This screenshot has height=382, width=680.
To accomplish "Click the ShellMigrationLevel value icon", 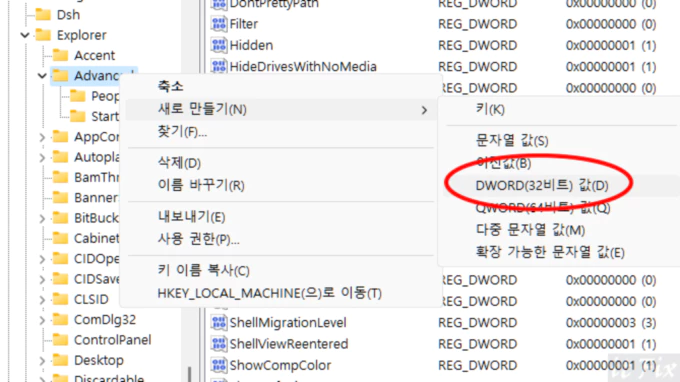I will (x=219, y=323).
